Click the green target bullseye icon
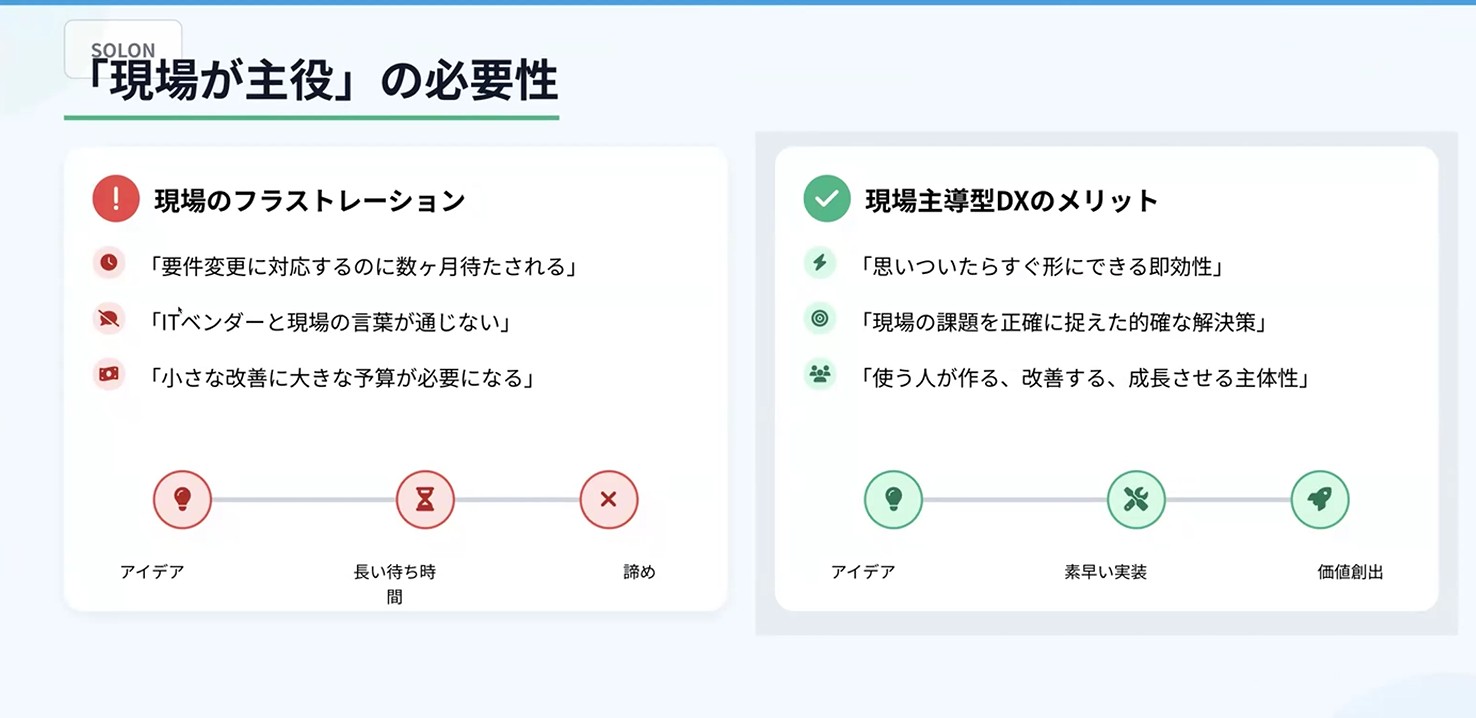 [820, 319]
